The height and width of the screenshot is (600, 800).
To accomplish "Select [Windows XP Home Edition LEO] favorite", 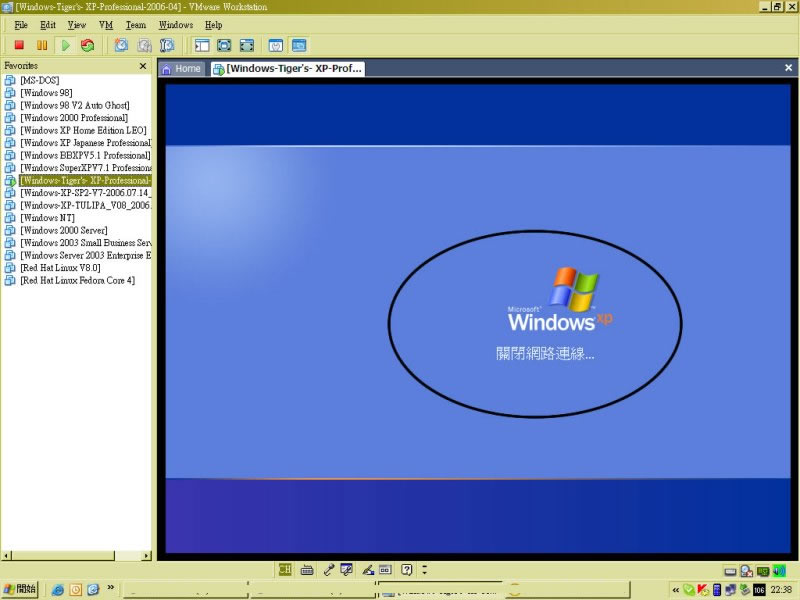I will (83, 130).
